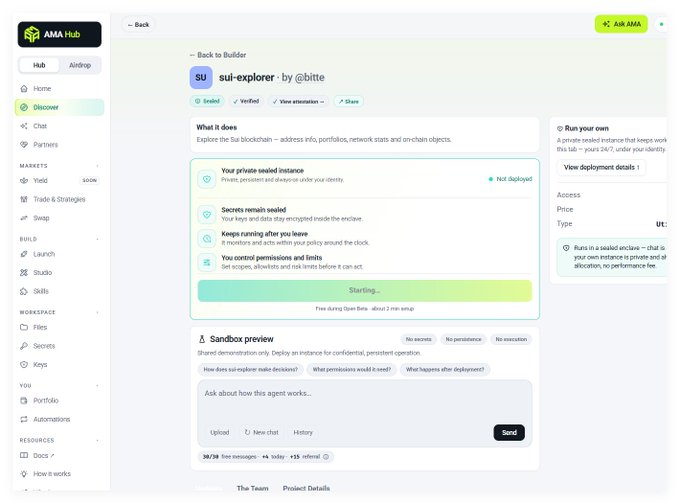The image size is (680, 504).
Task: Share the sui-explorer agent
Action: (x=348, y=101)
